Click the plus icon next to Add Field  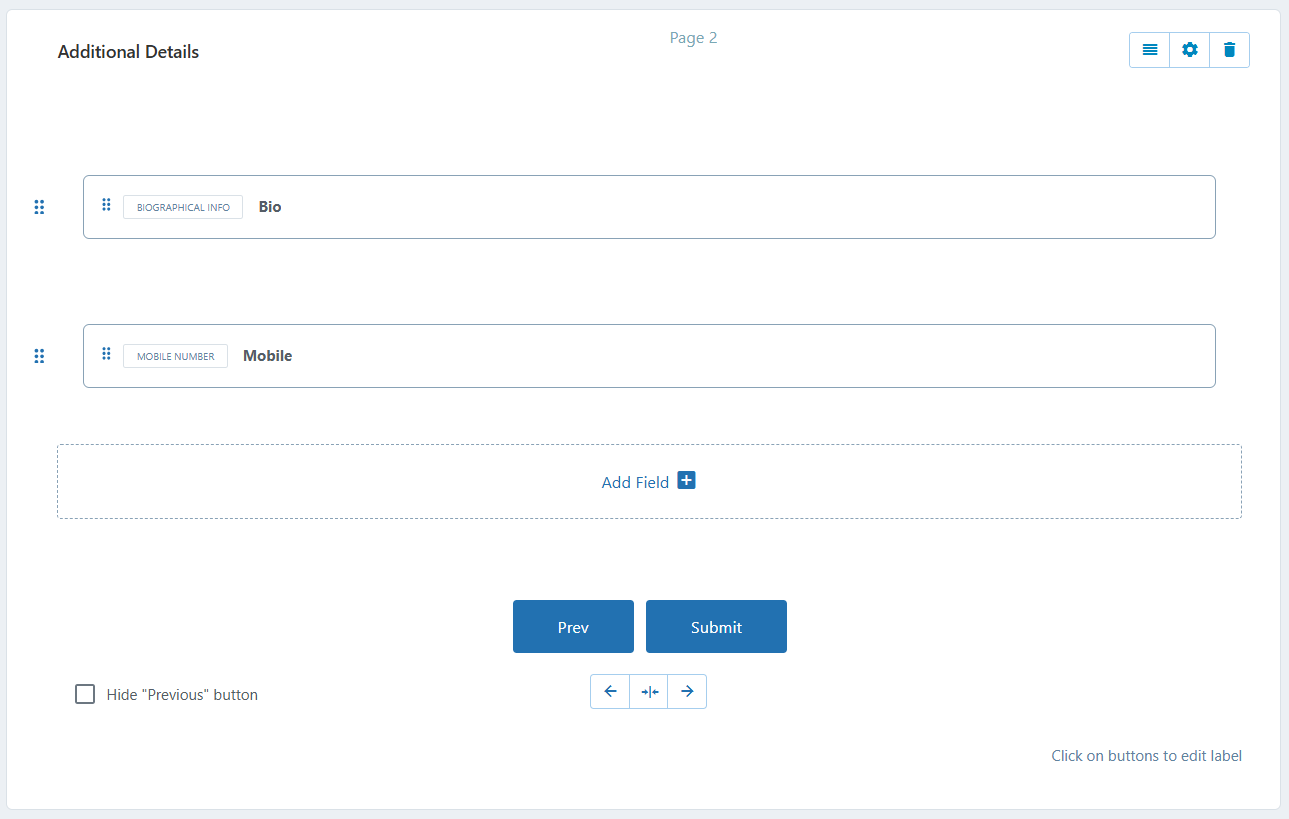686,481
